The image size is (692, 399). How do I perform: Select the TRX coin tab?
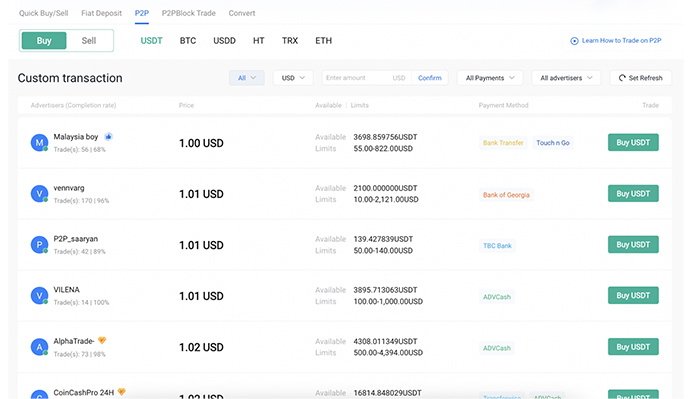coord(290,41)
